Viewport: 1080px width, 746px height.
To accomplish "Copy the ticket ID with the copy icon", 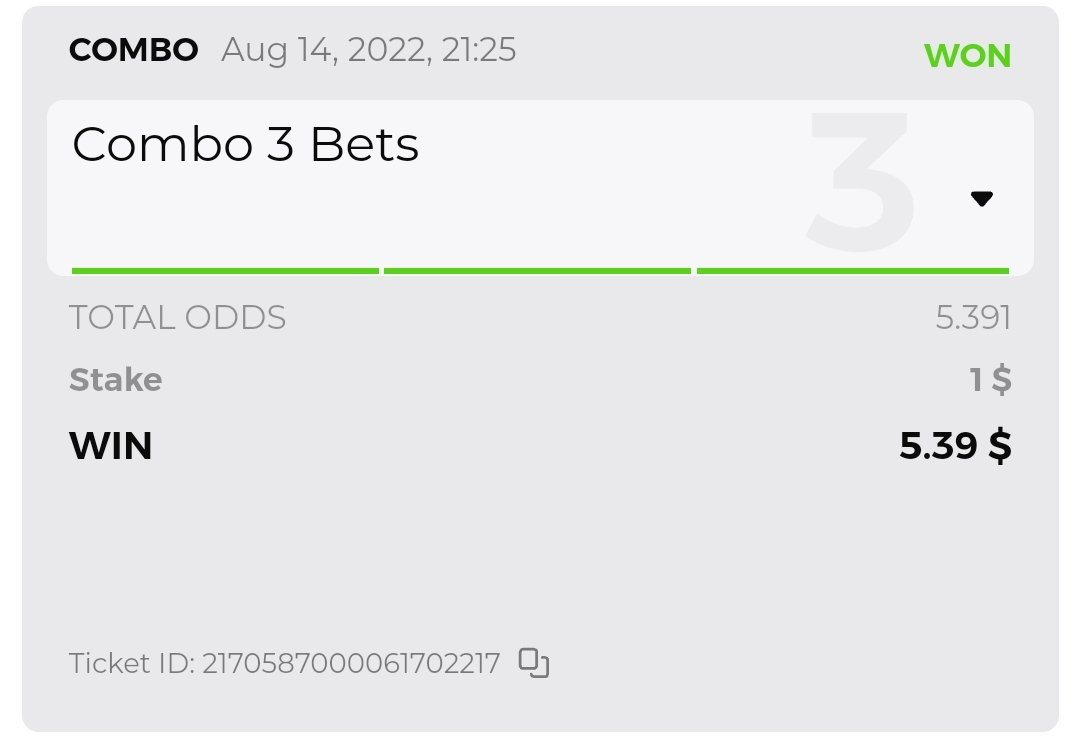I will click(x=535, y=662).
